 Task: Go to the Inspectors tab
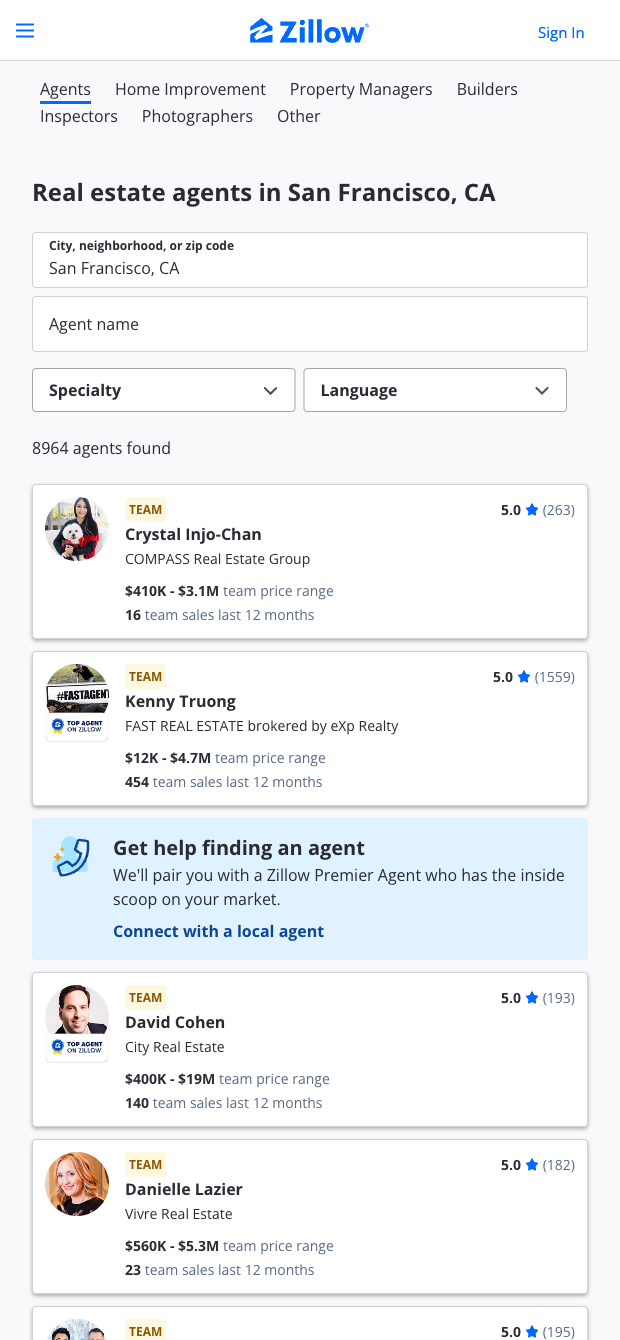click(x=79, y=116)
